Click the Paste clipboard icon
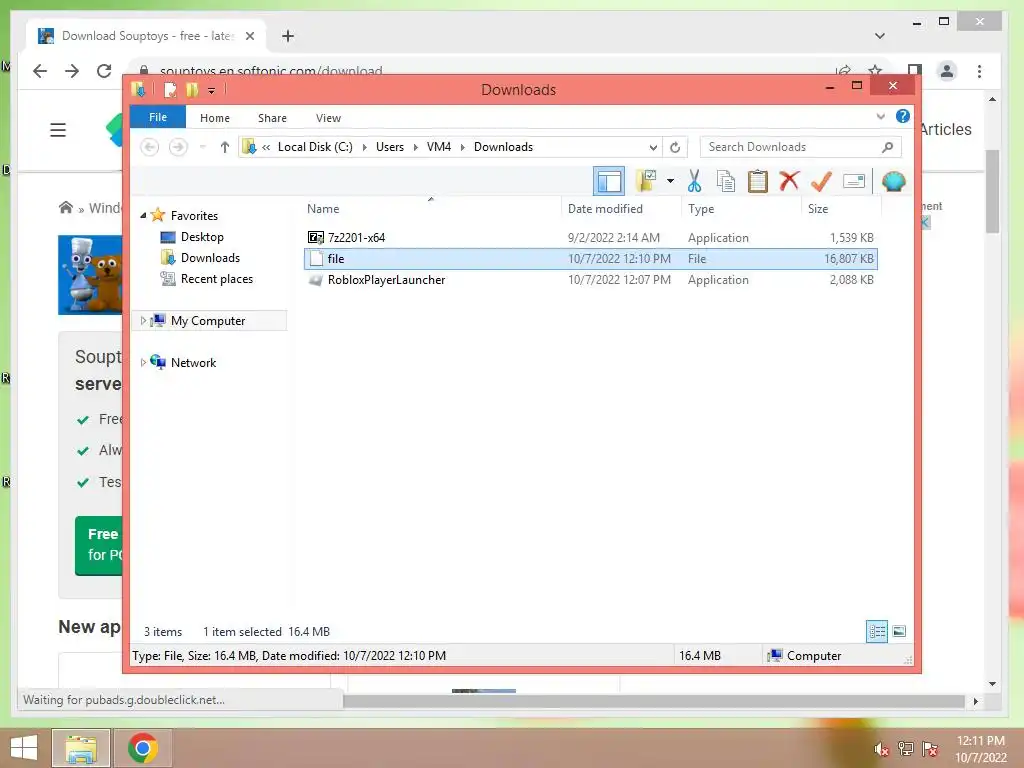The width and height of the screenshot is (1024, 768). coord(758,181)
